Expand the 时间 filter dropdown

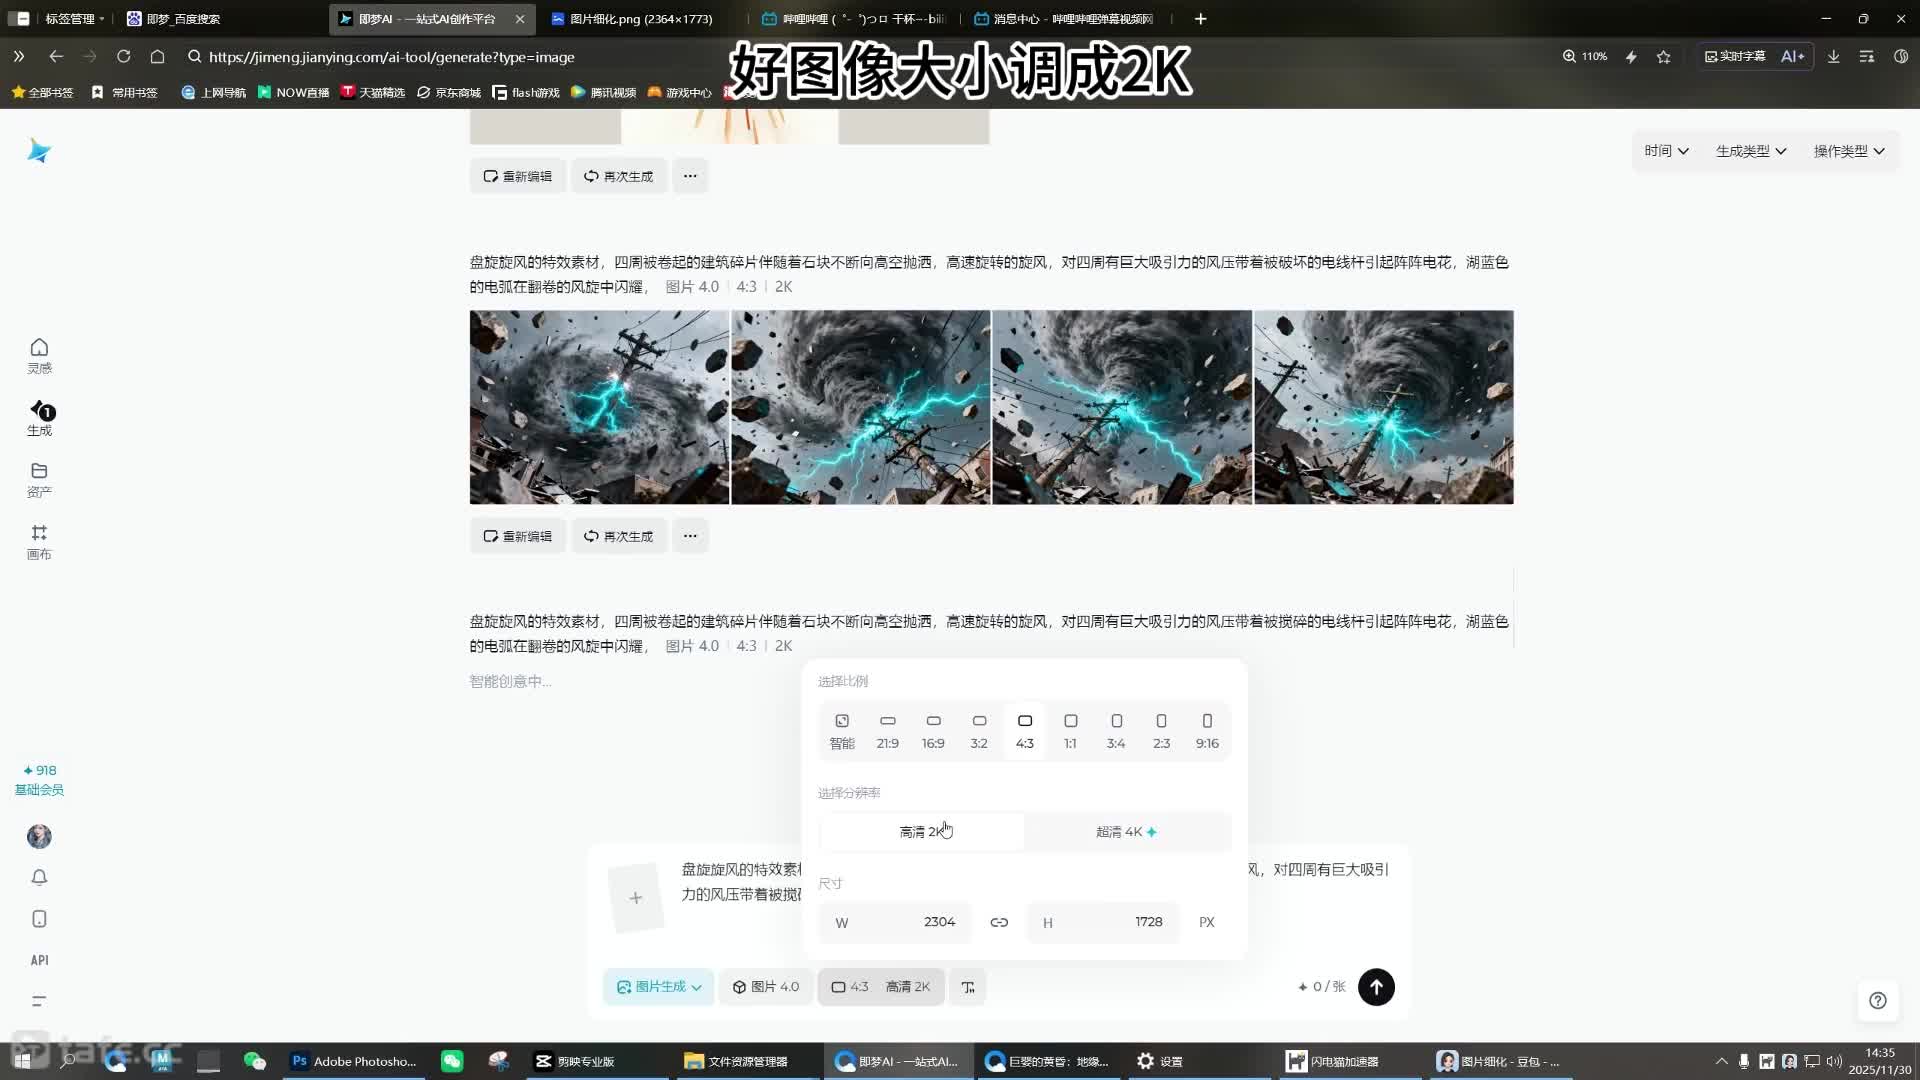(x=1666, y=151)
